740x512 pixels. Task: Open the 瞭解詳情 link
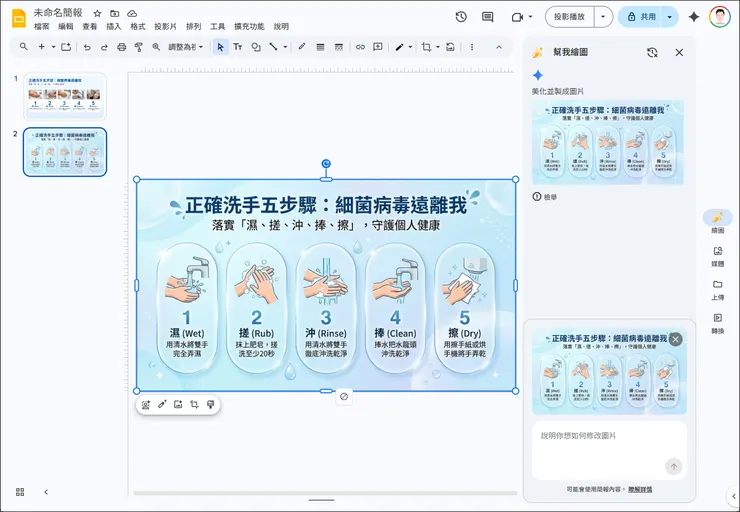click(640, 489)
